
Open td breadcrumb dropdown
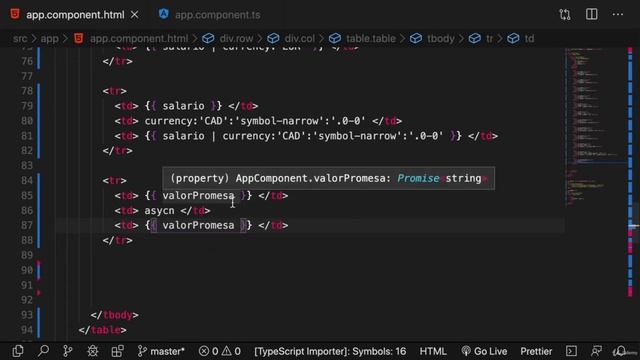coord(520,38)
